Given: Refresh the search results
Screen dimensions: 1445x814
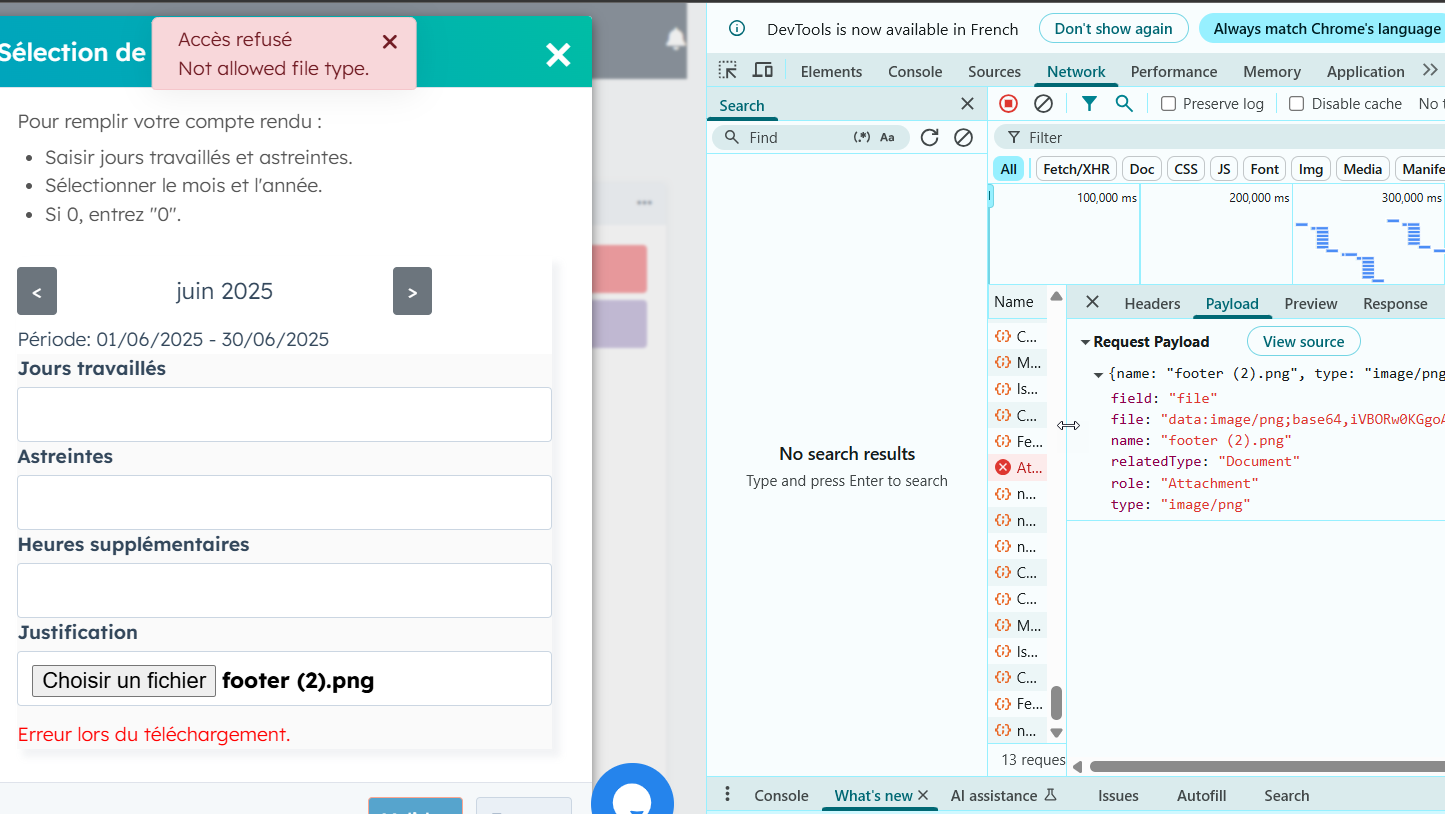Looking at the screenshot, I should pyautogui.click(x=929, y=137).
